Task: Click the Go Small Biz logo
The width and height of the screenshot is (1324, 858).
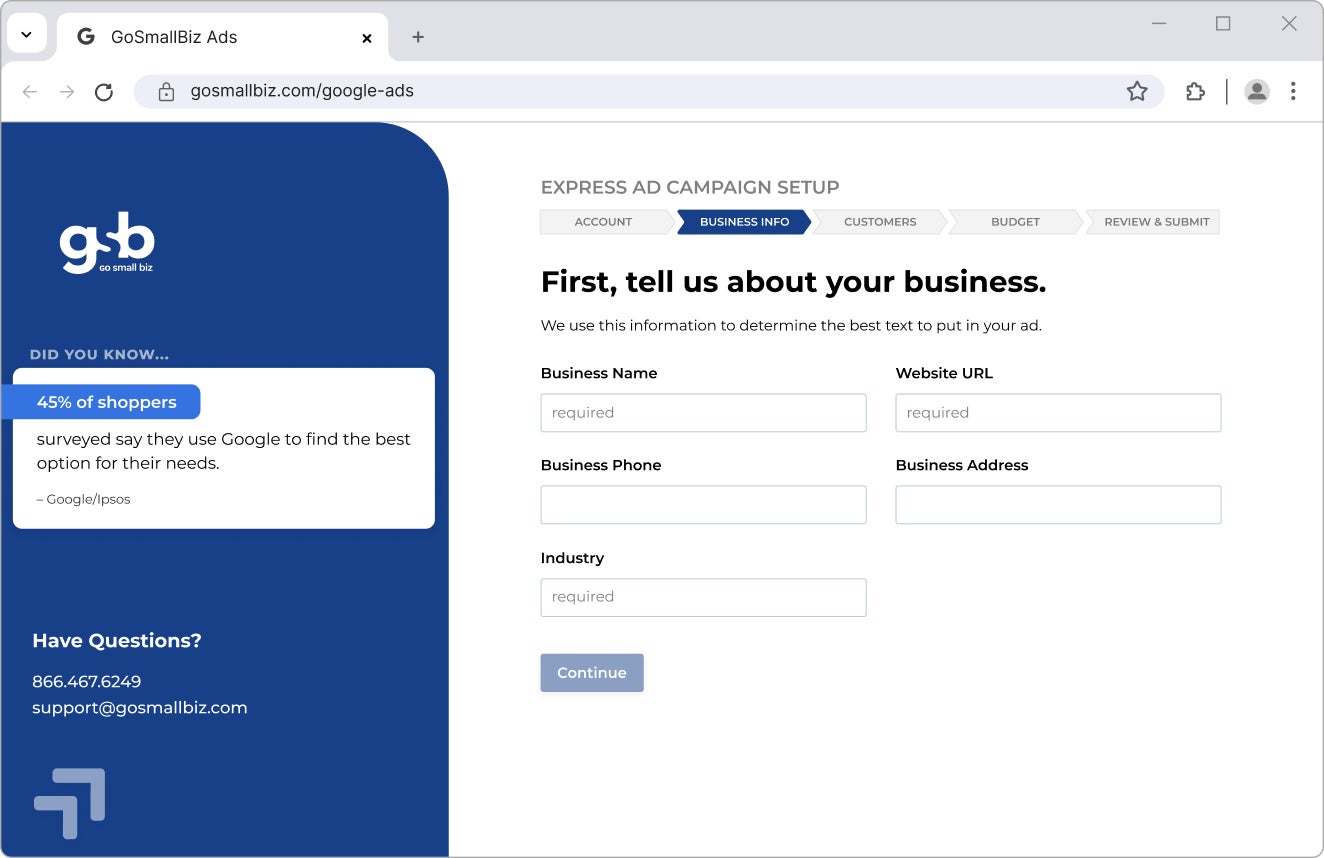Action: [107, 243]
